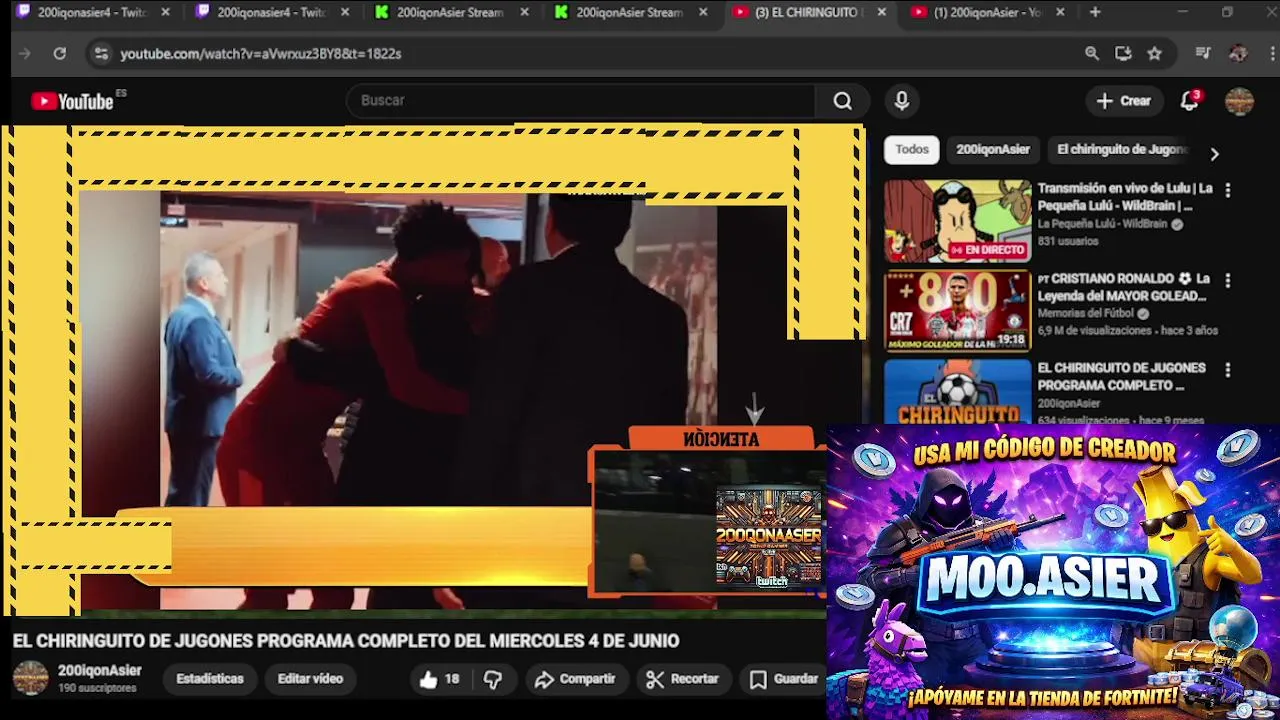Click the install app icon in address bar

tap(1123, 54)
